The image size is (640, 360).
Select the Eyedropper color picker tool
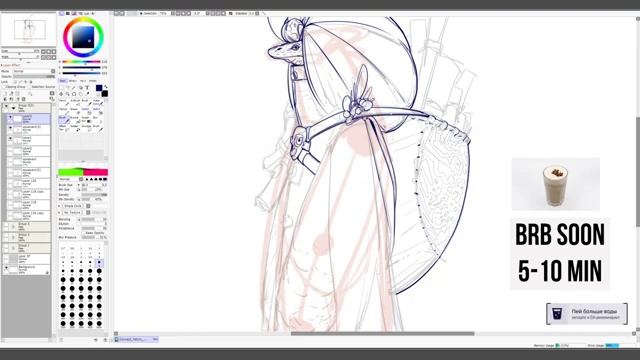tap(87, 94)
